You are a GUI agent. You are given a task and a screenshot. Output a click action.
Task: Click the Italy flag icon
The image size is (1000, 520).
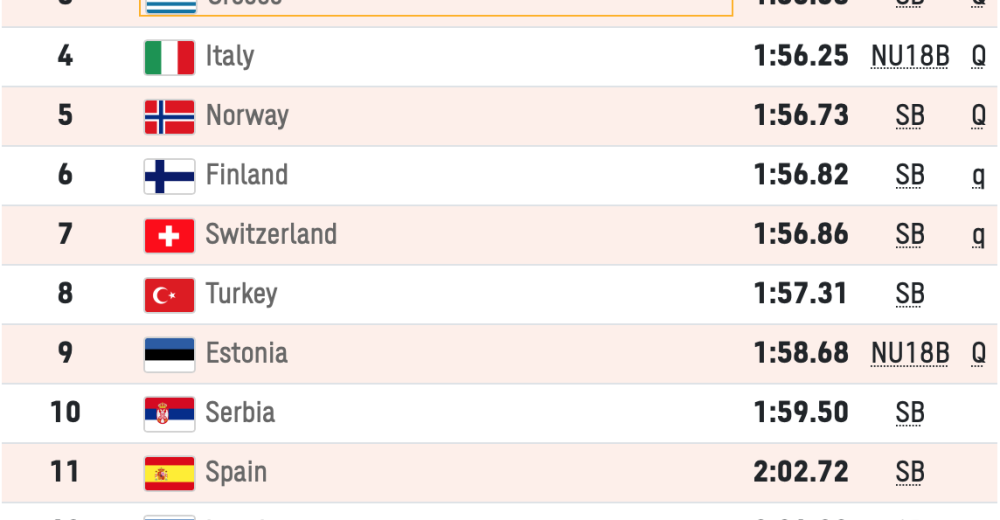tap(169, 57)
